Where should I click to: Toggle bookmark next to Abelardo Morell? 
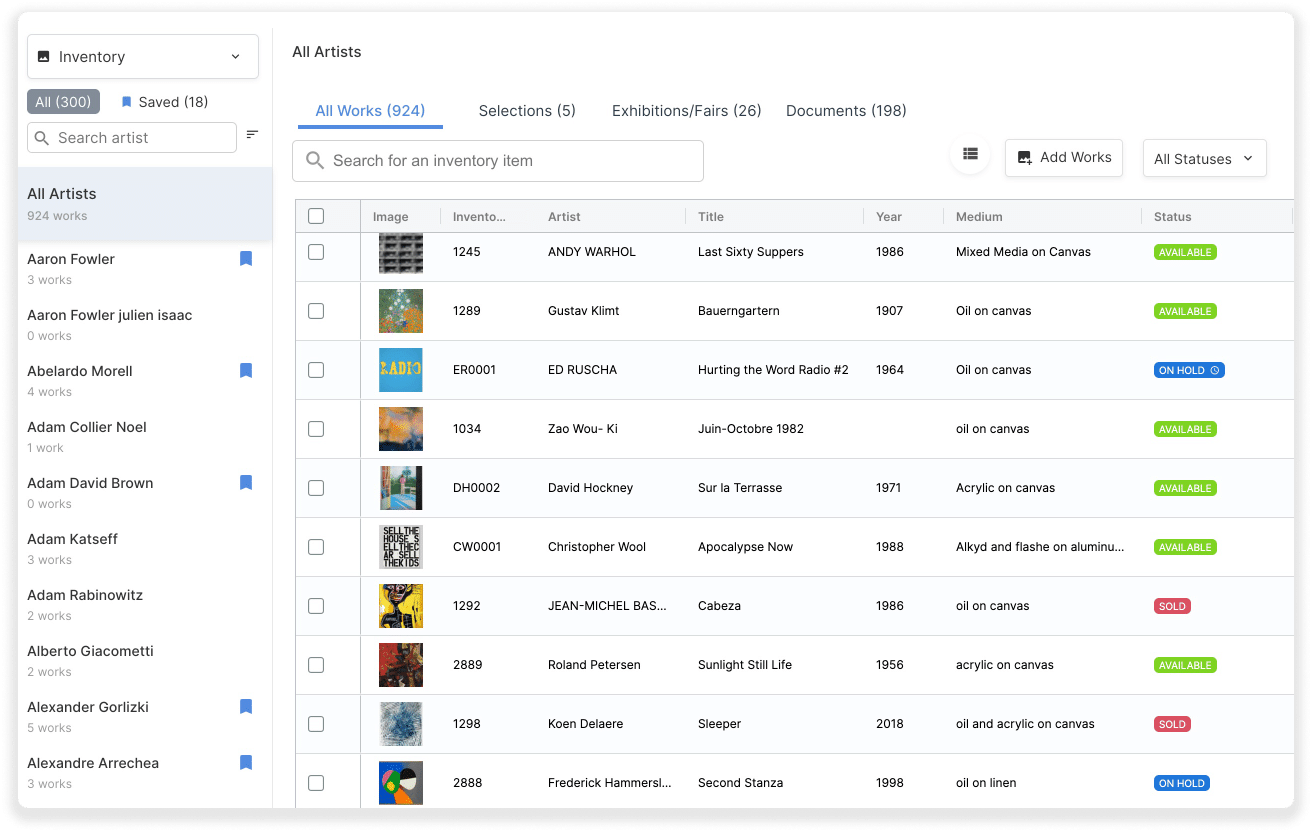pyautogui.click(x=246, y=371)
